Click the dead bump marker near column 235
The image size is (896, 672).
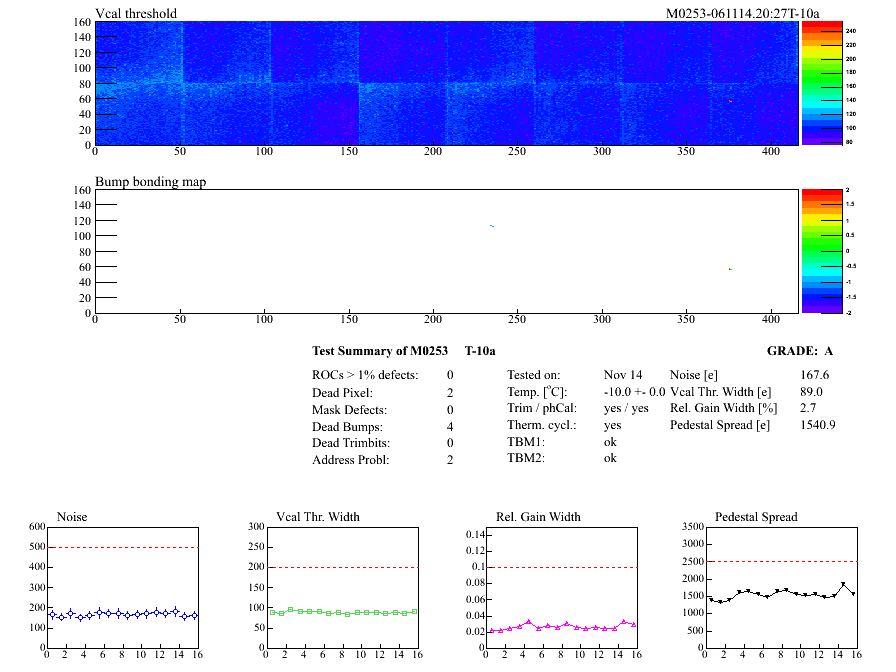(492, 226)
